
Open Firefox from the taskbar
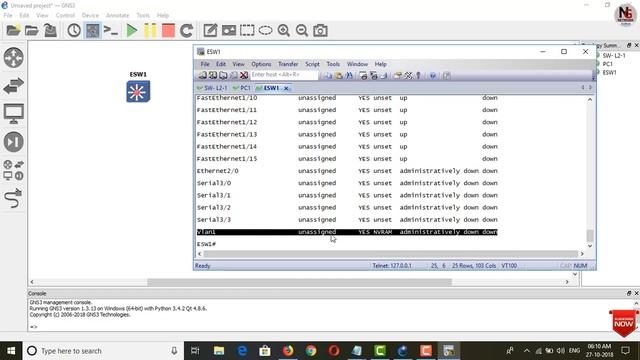point(288,351)
